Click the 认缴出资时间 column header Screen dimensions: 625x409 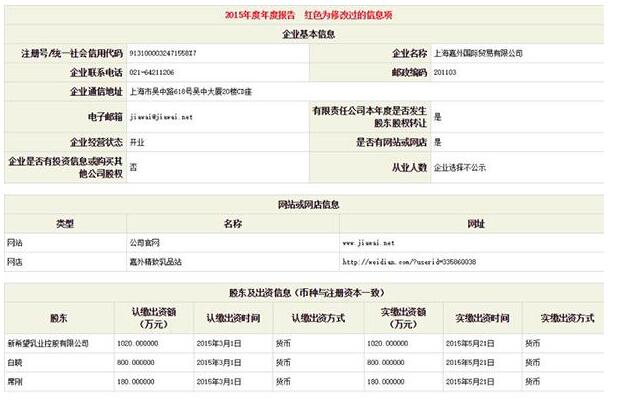(x=232, y=317)
